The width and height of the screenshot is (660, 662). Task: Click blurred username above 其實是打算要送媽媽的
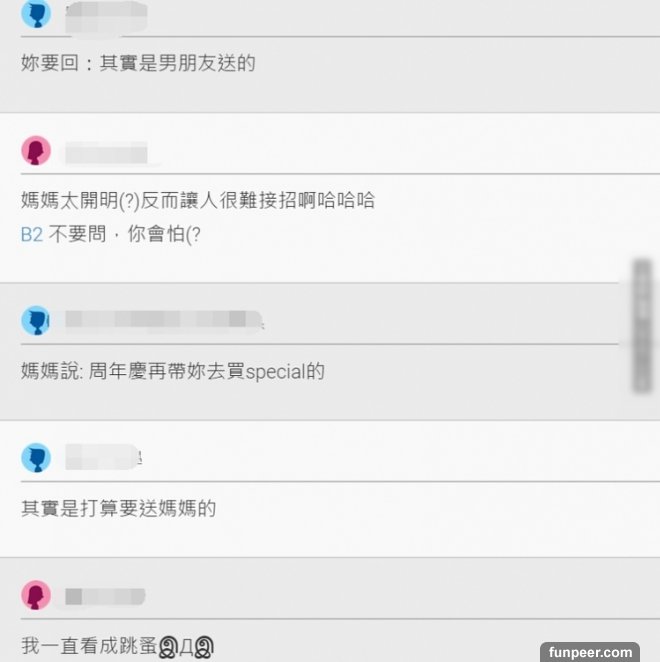click(x=102, y=457)
